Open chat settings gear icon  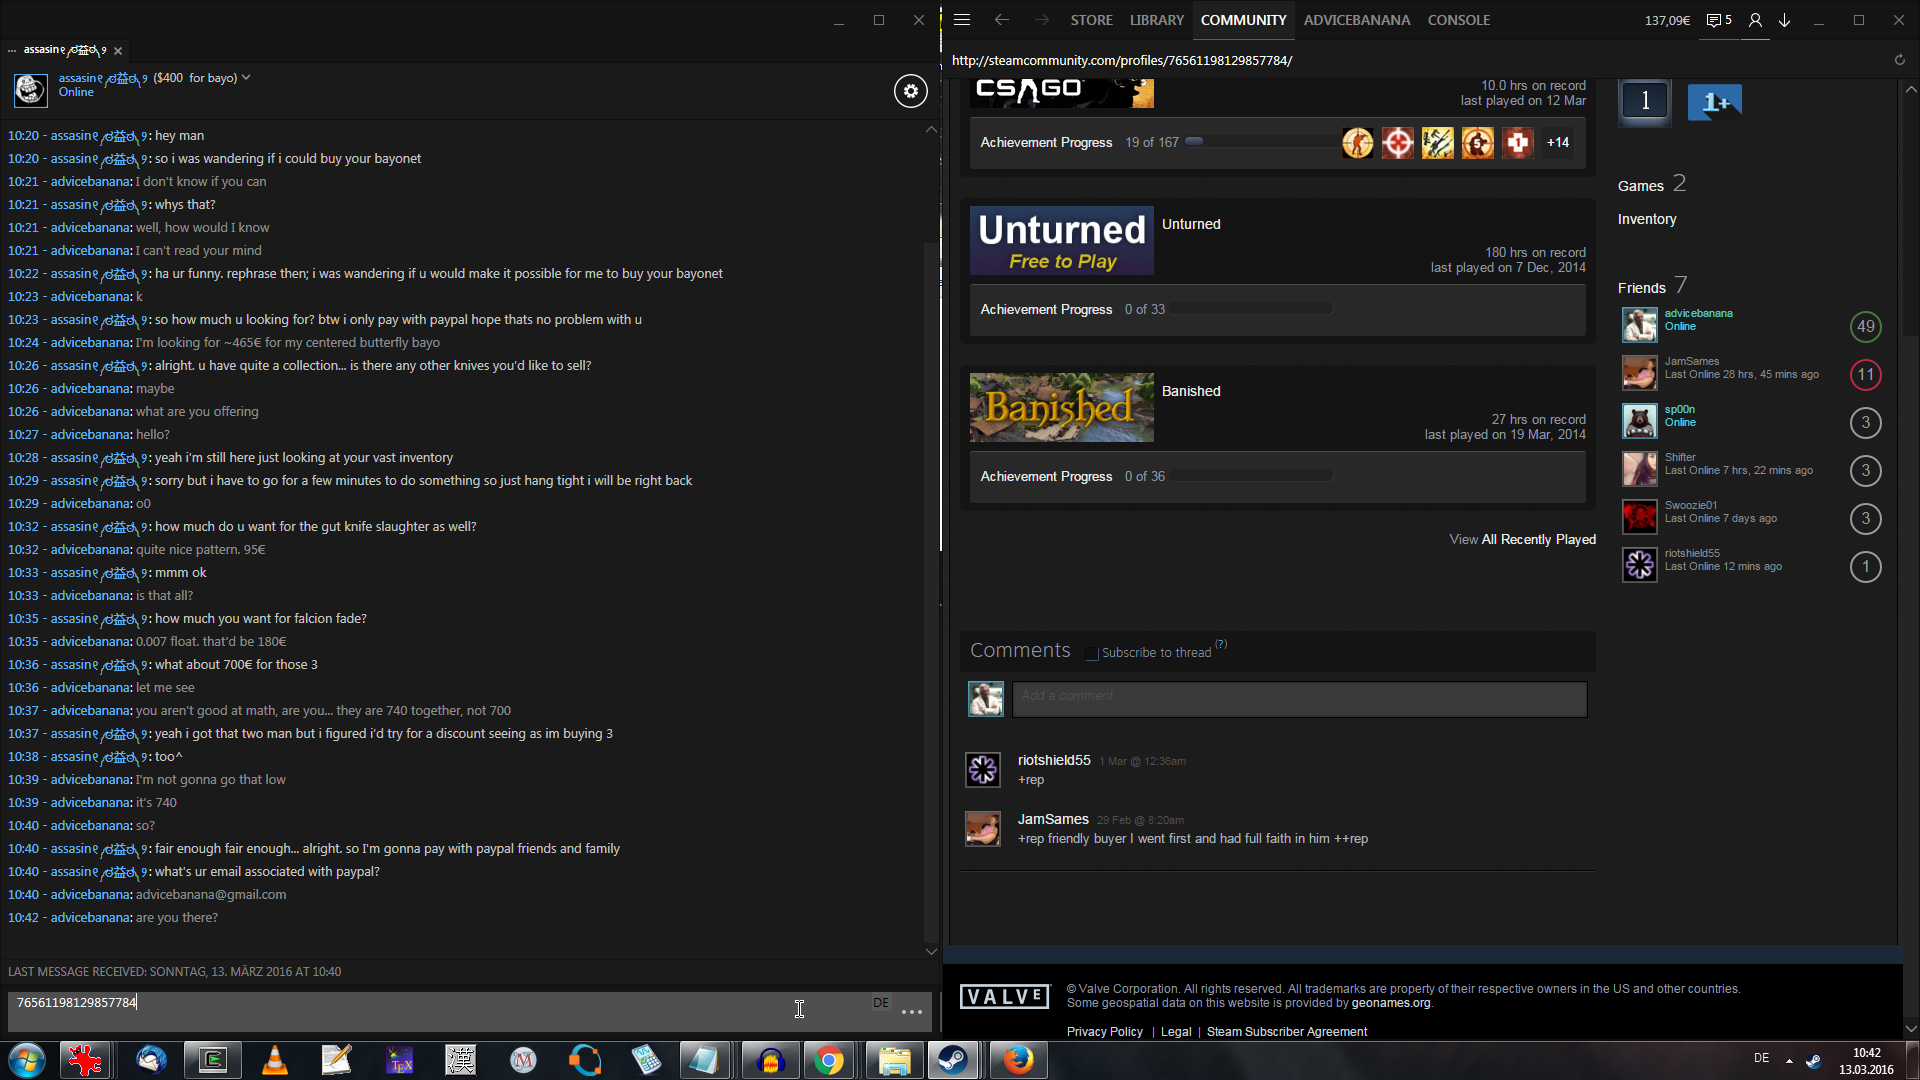click(910, 91)
